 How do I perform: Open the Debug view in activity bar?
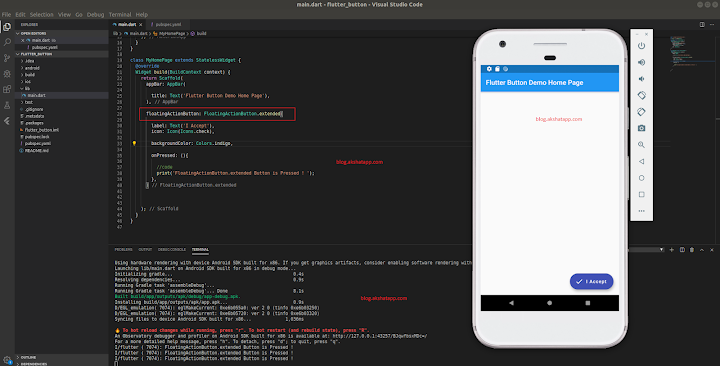(7, 73)
